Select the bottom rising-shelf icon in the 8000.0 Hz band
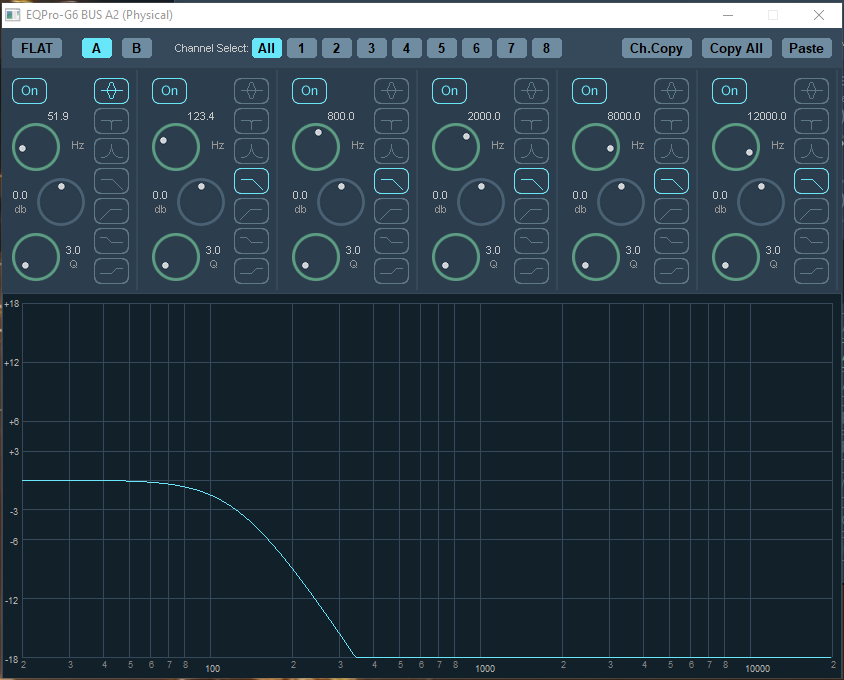Screen dimensions: 844x680 click(671, 271)
